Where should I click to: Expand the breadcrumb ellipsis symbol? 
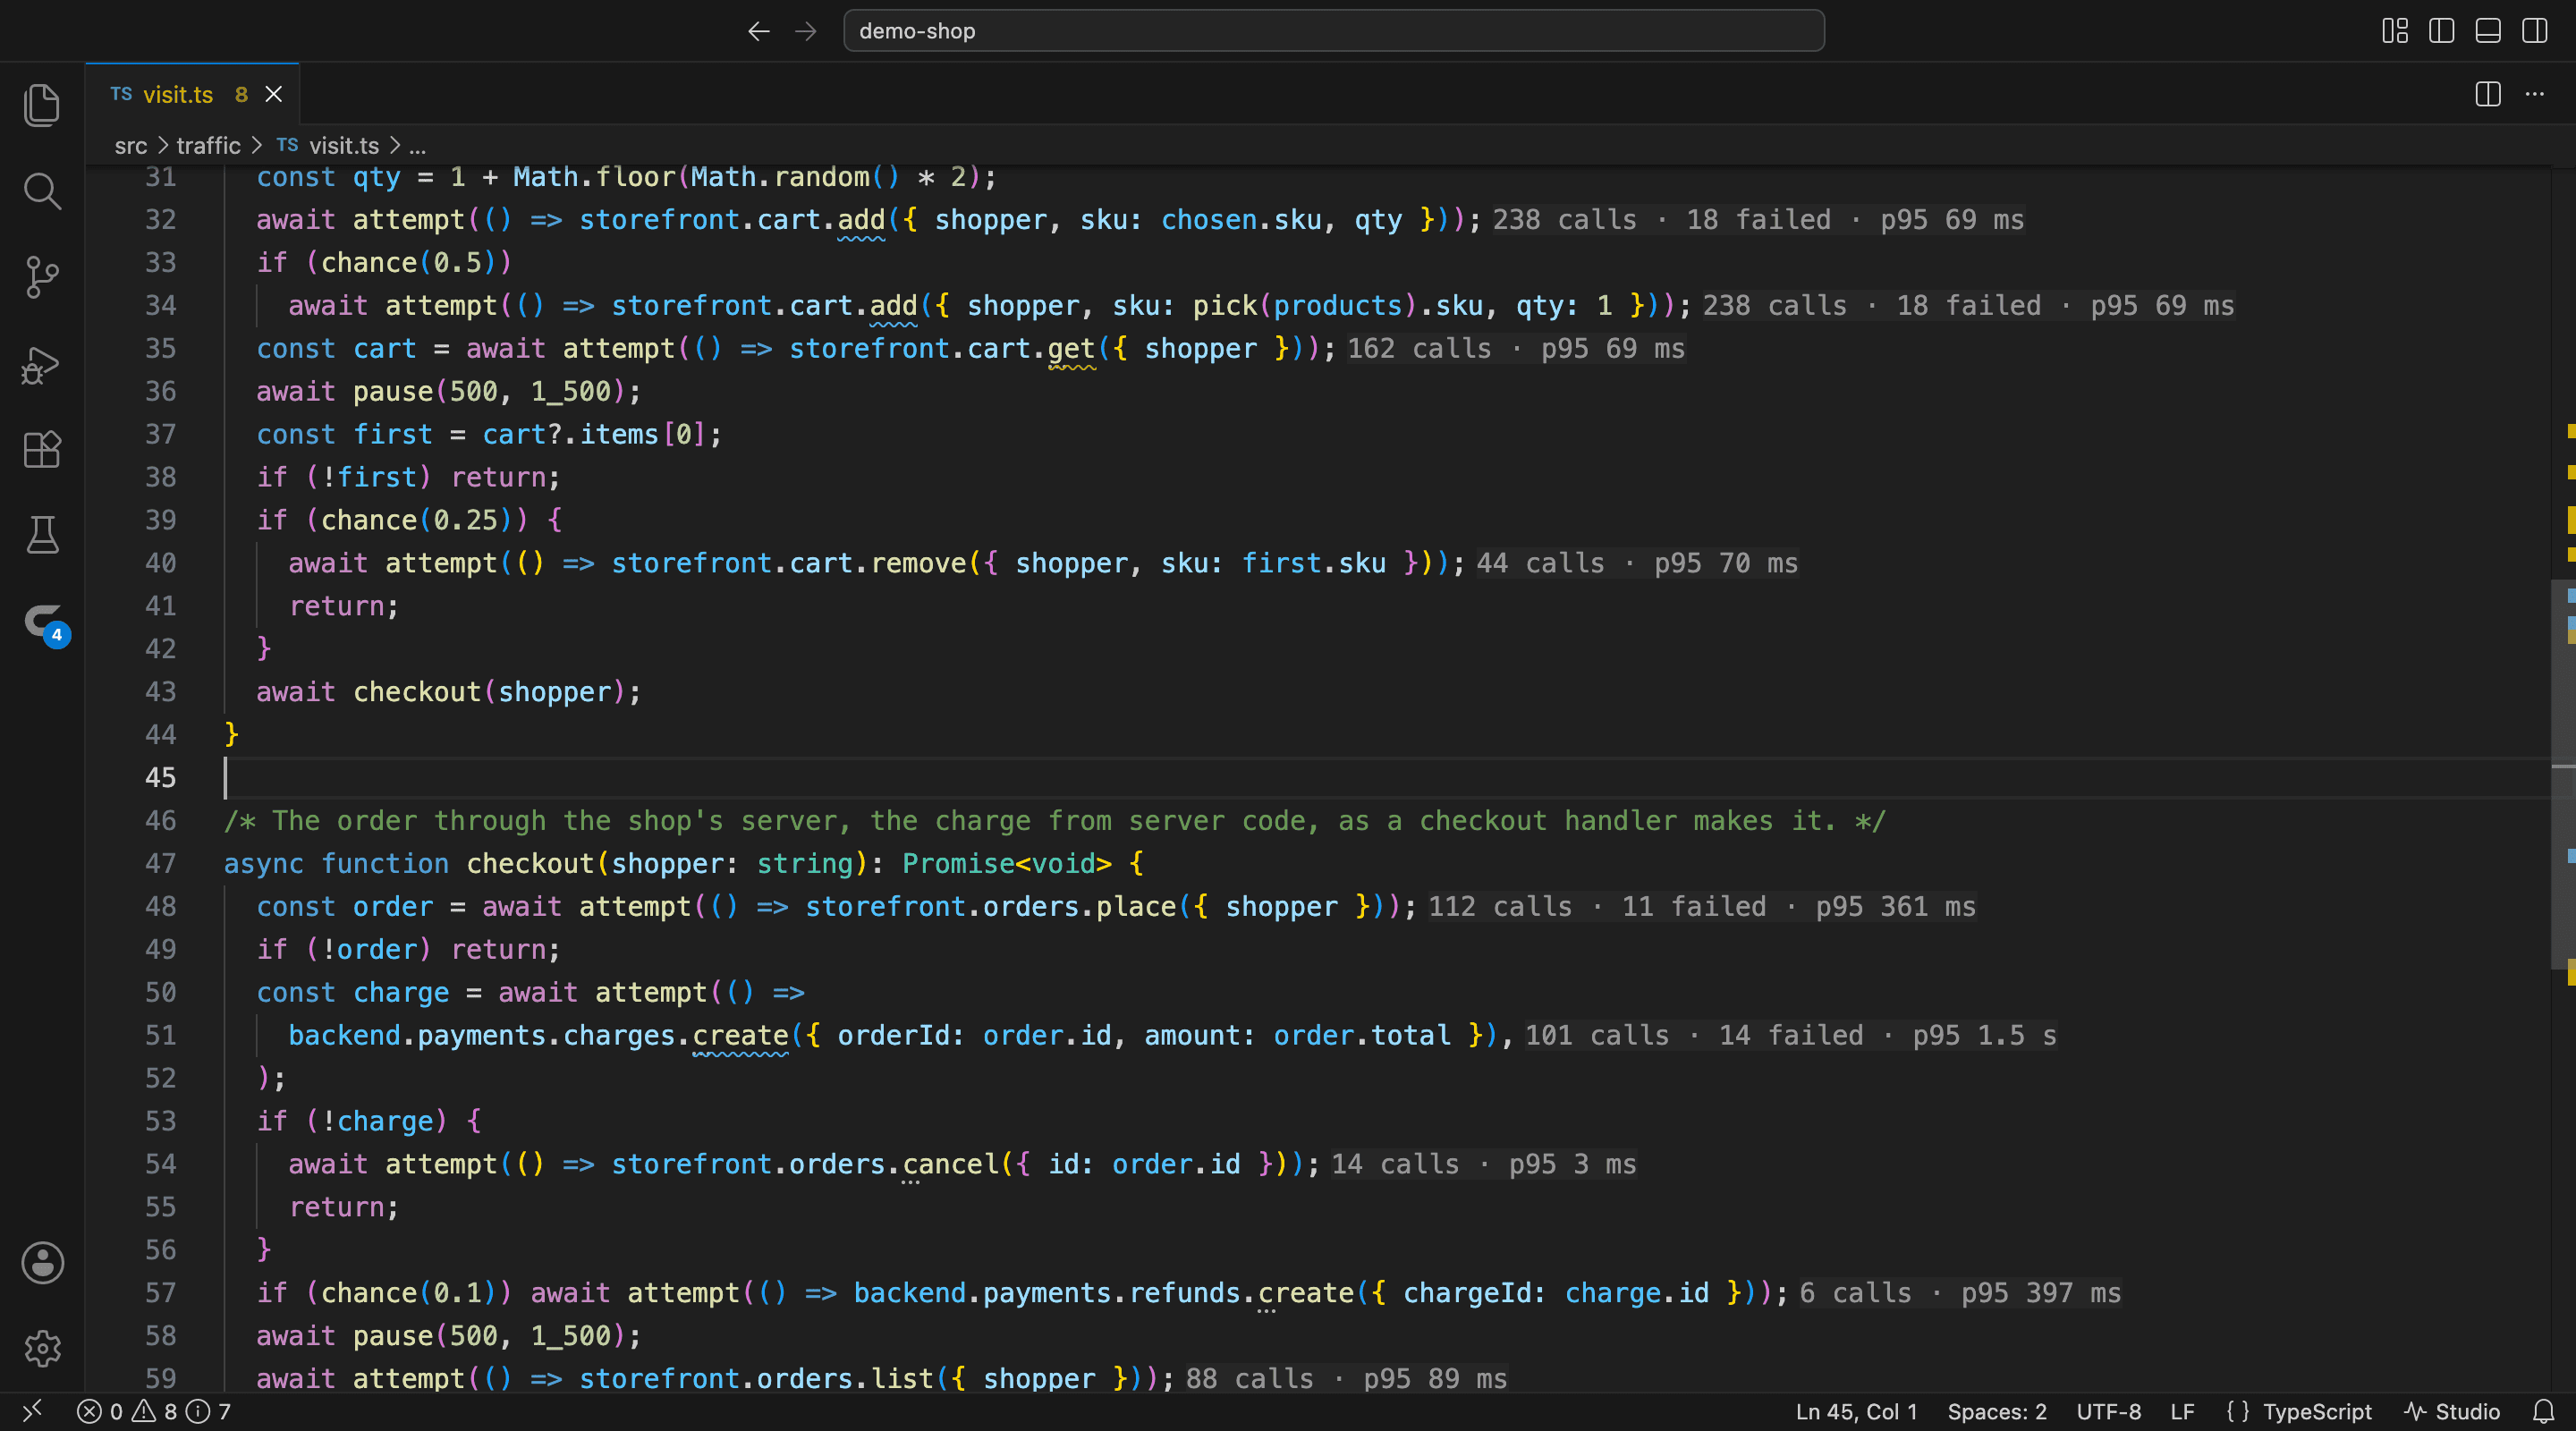[x=418, y=146]
